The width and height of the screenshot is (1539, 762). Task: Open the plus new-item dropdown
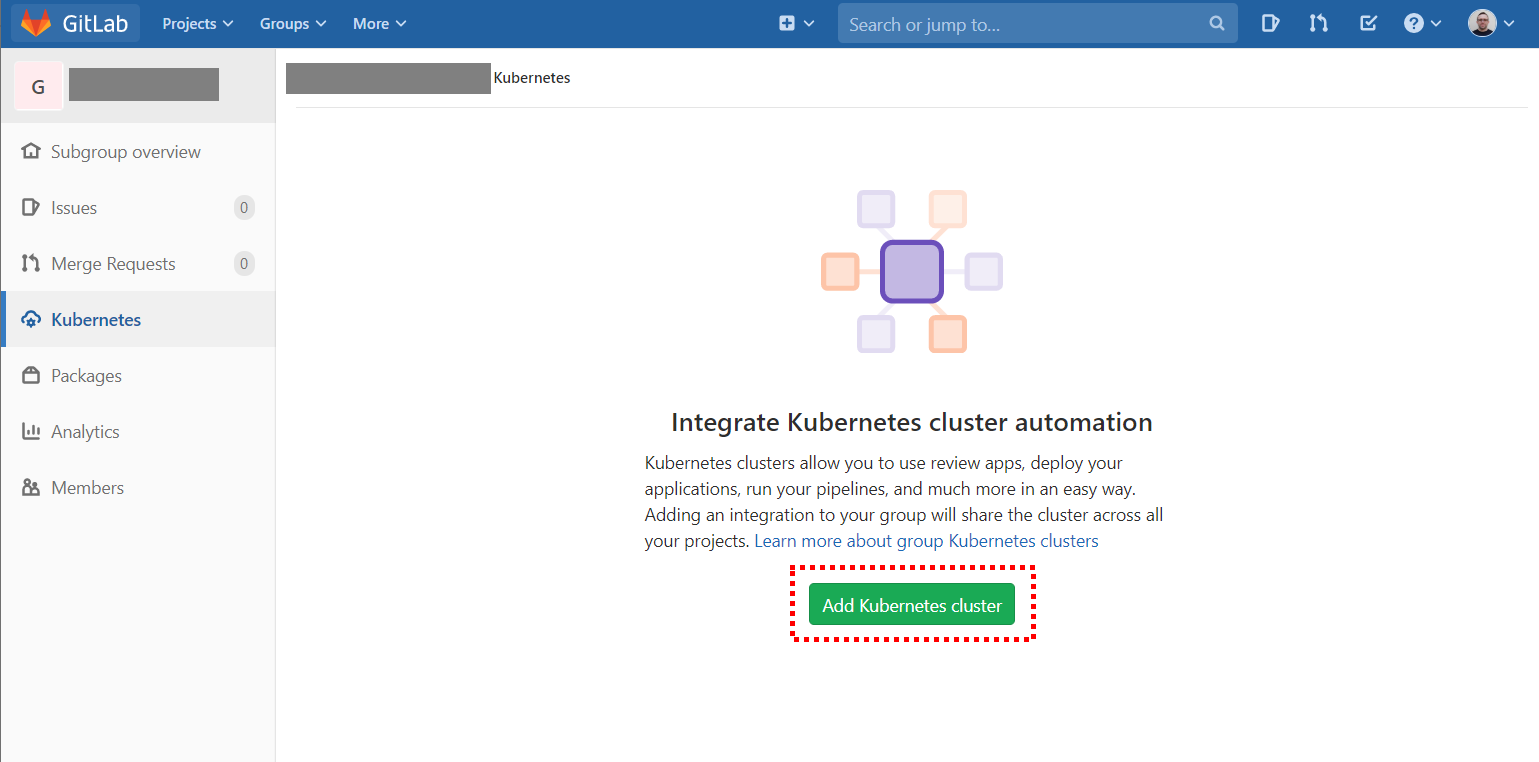pos(797,24)
